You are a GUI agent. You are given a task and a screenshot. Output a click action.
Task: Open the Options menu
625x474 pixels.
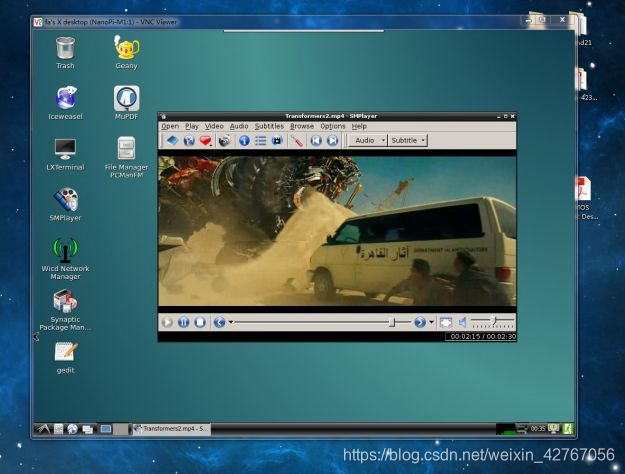(333, 126)
